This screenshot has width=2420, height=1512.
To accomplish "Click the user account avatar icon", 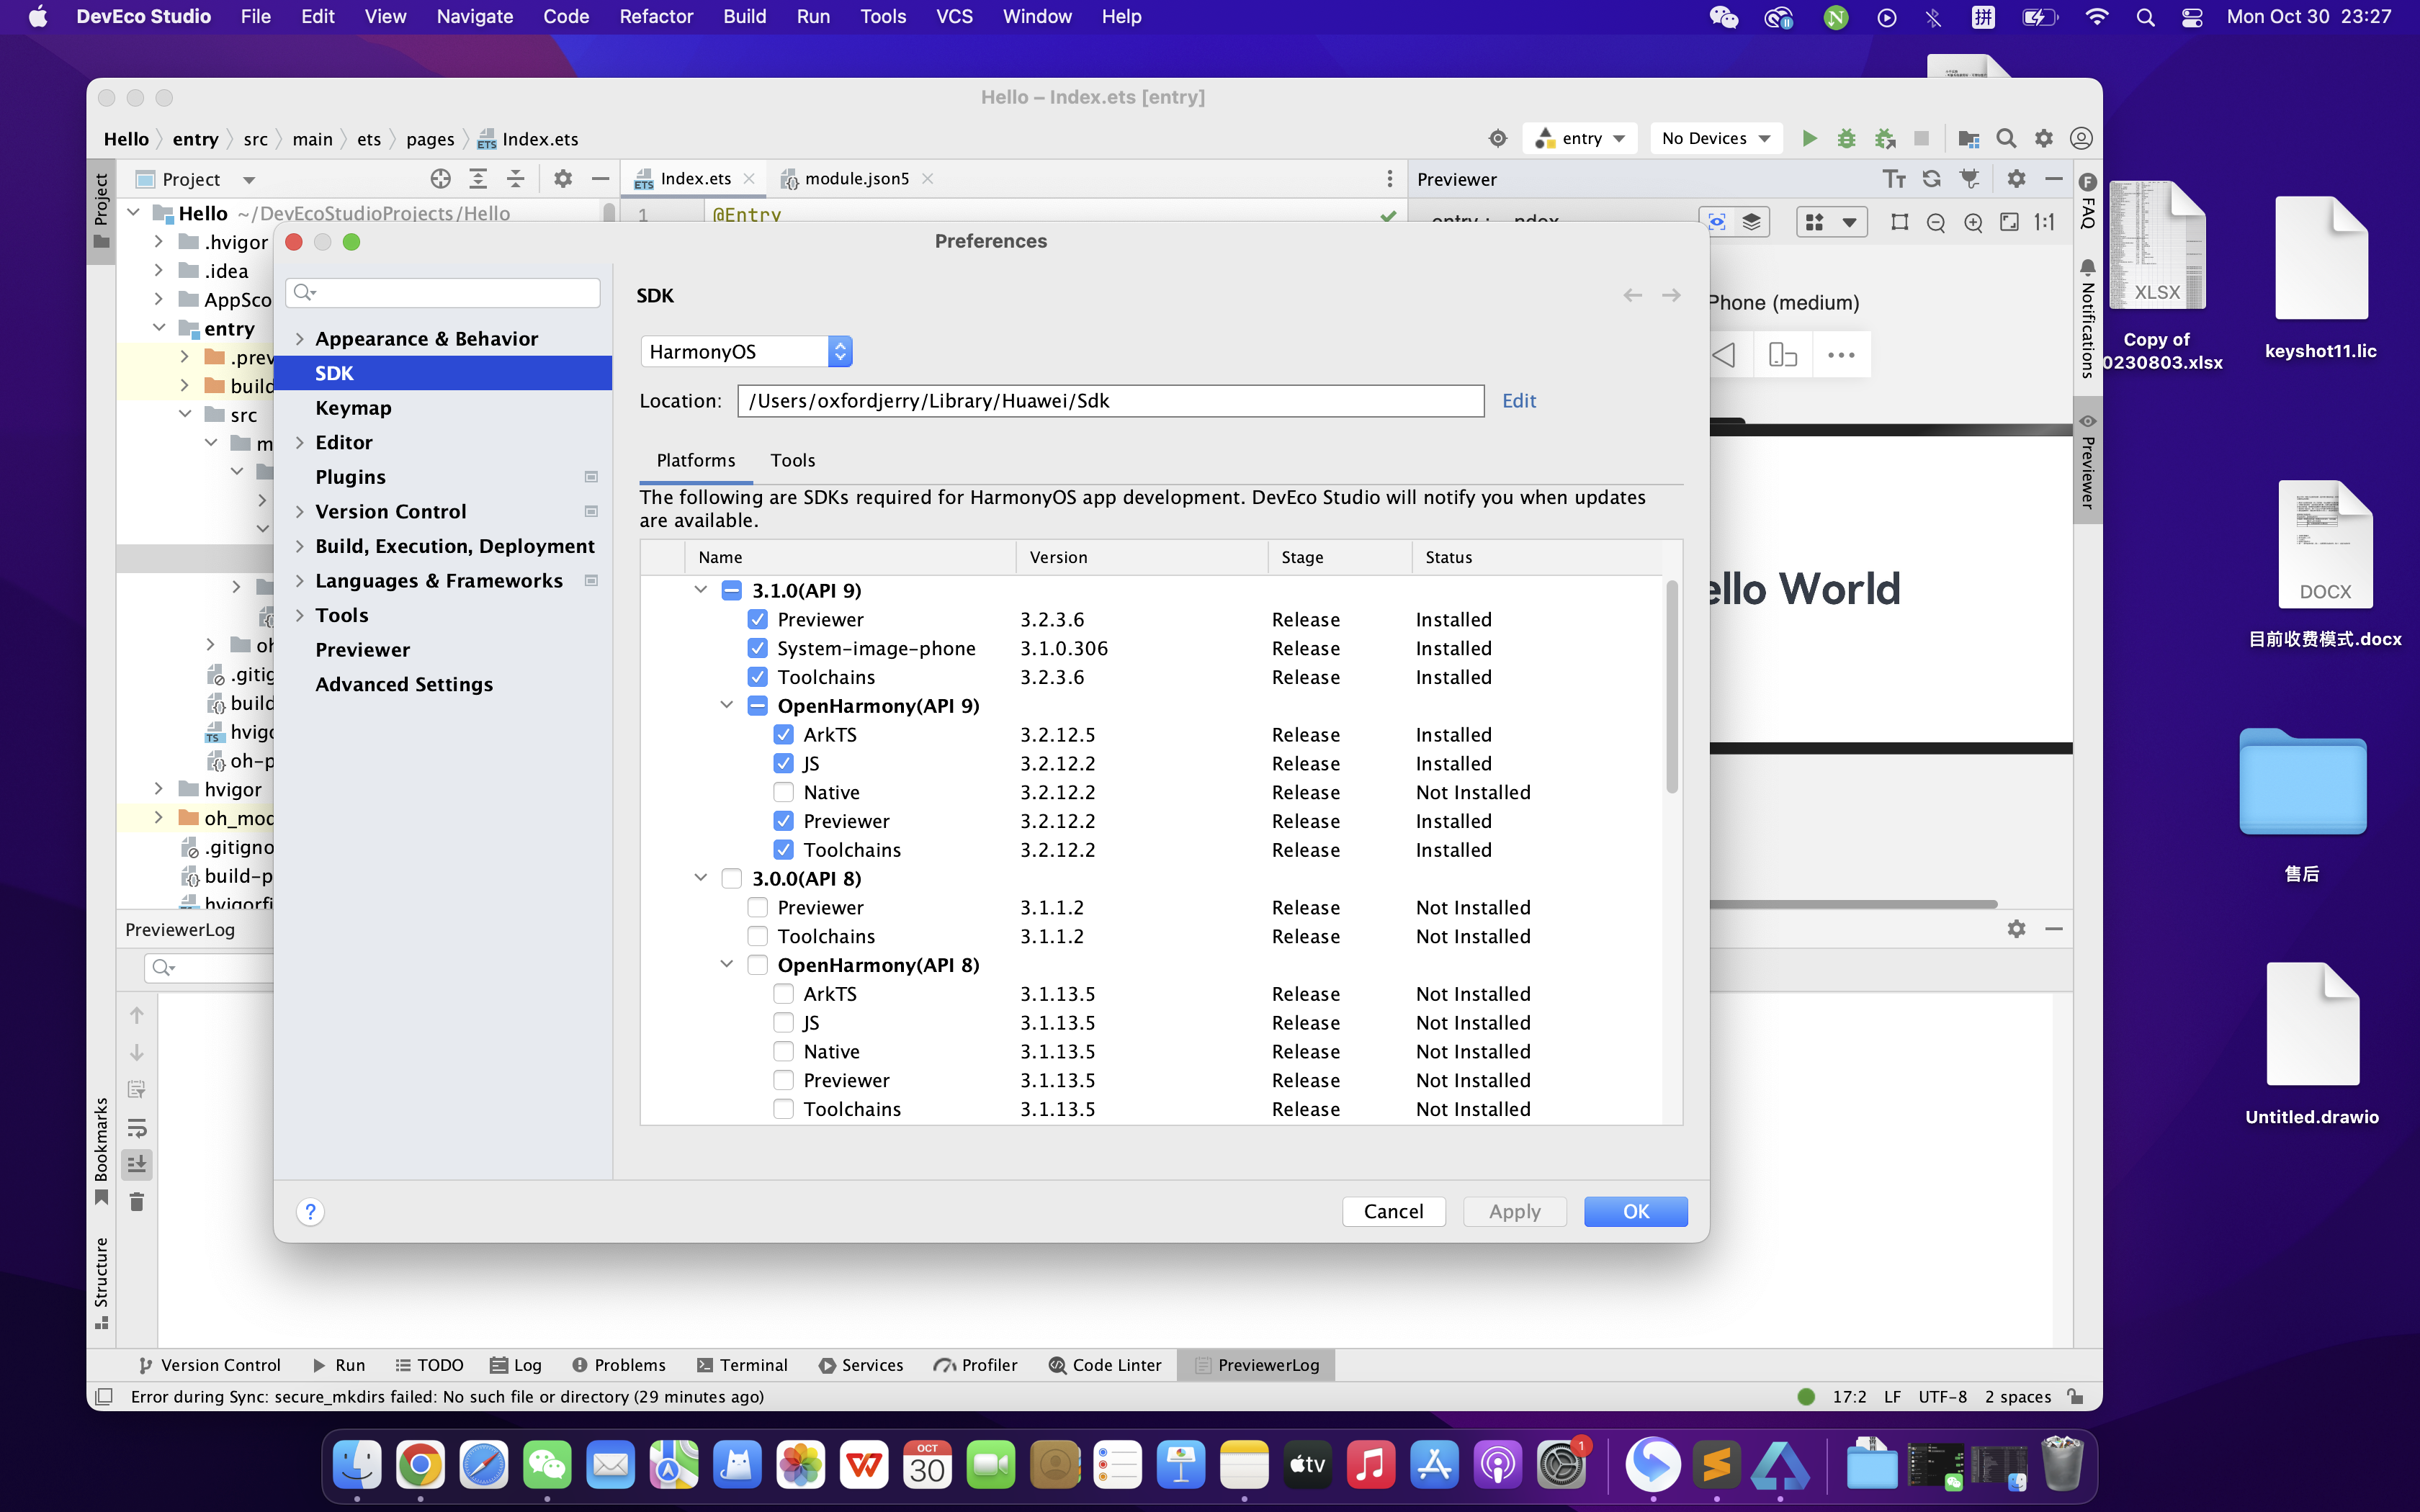I will [x=2081, y=138].
